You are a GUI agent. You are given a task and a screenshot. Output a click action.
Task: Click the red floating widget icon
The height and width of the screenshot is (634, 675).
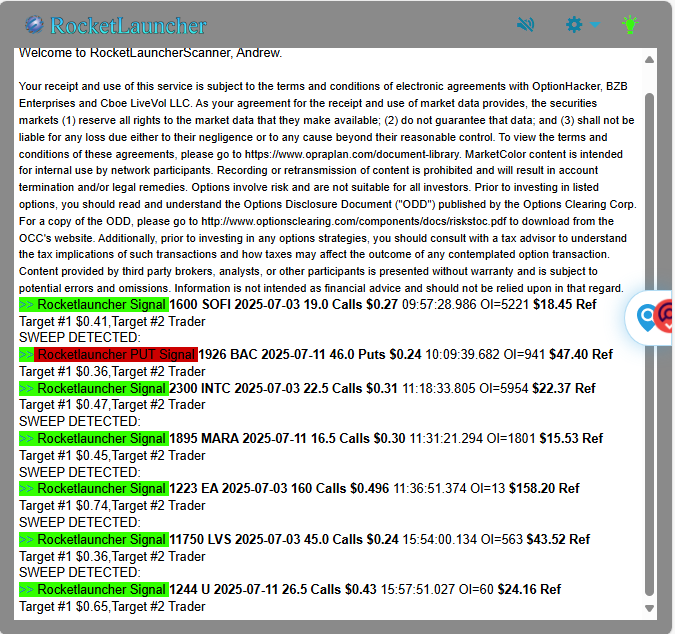pyautogui.click(x=664, y=316)
